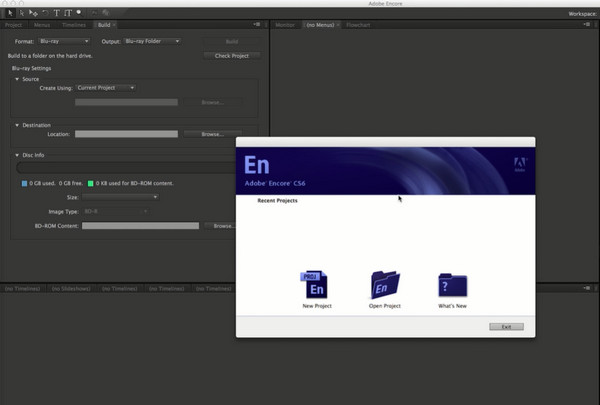Click the What's New question-mark folder
The height and width of the screenshot is (405, 600).
click(453, 285)
